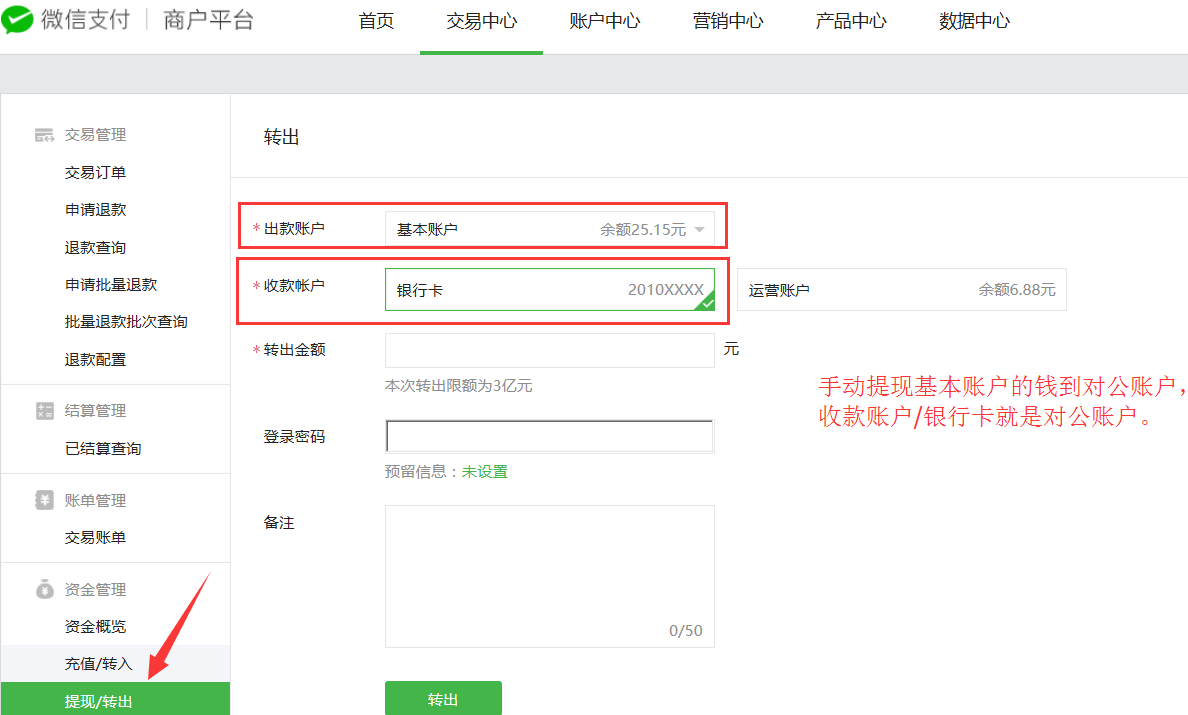Focus the 登录密码 password field
The width and height of the screenshot is (1188, 715).
[549, 436]
